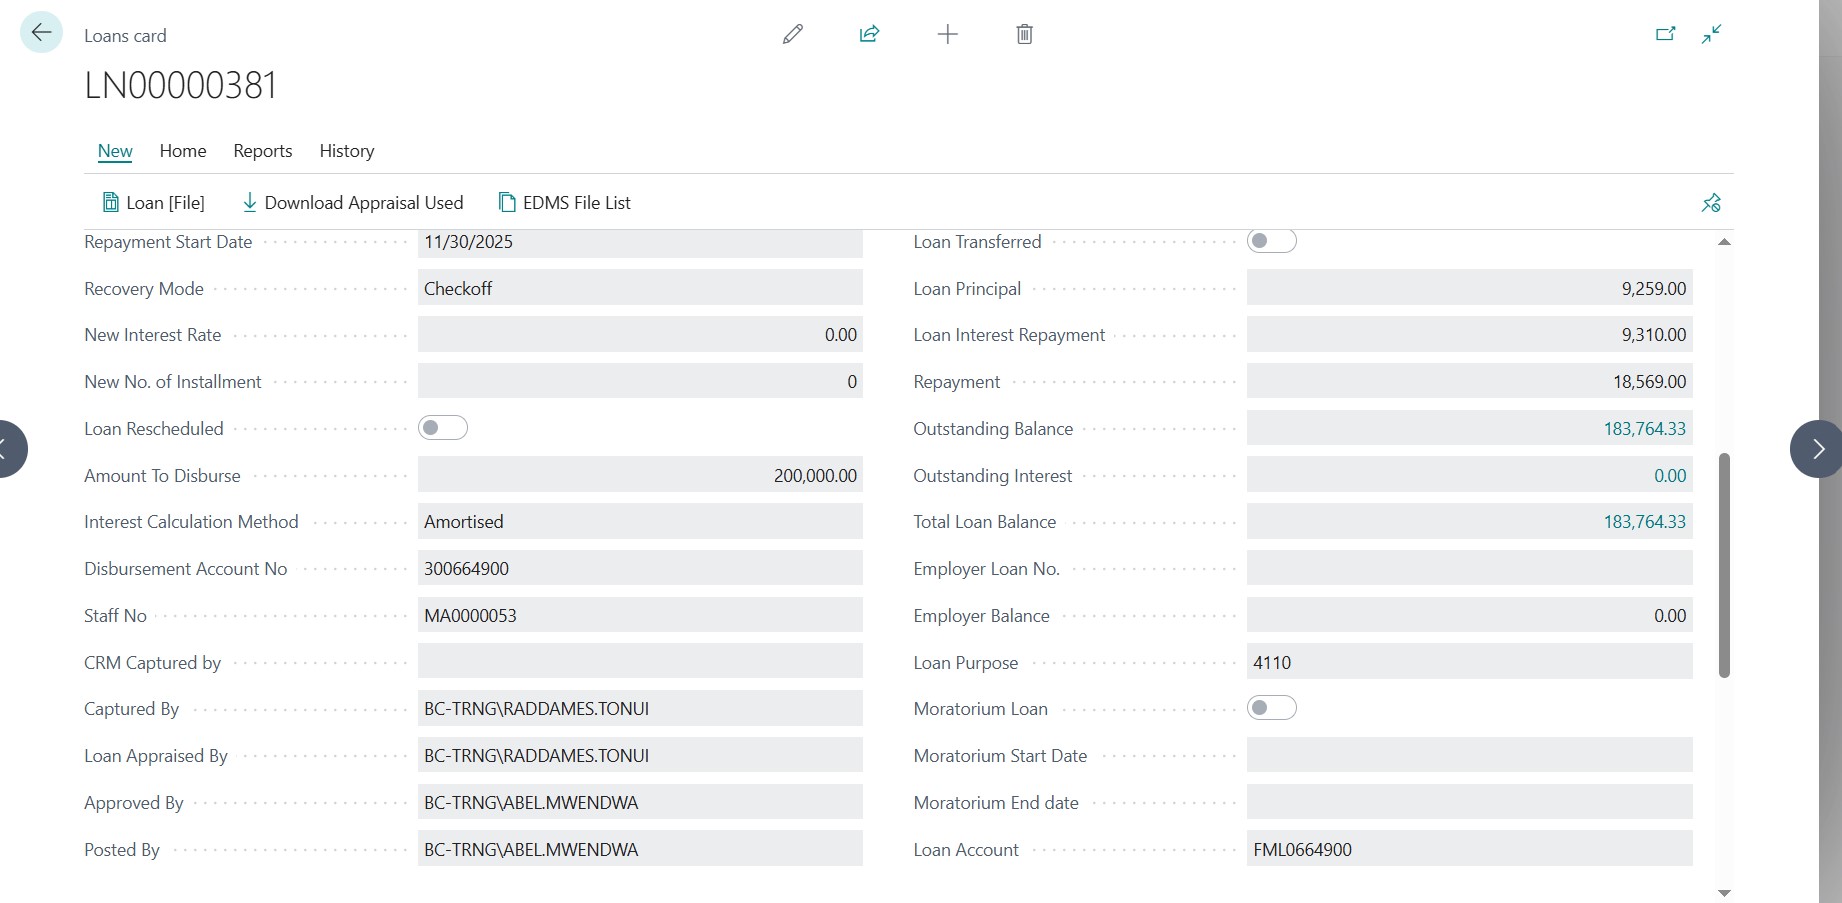This screenshot has width=1842, height=903.
Task: Switch to the Home tab
Action: point(183,151)
